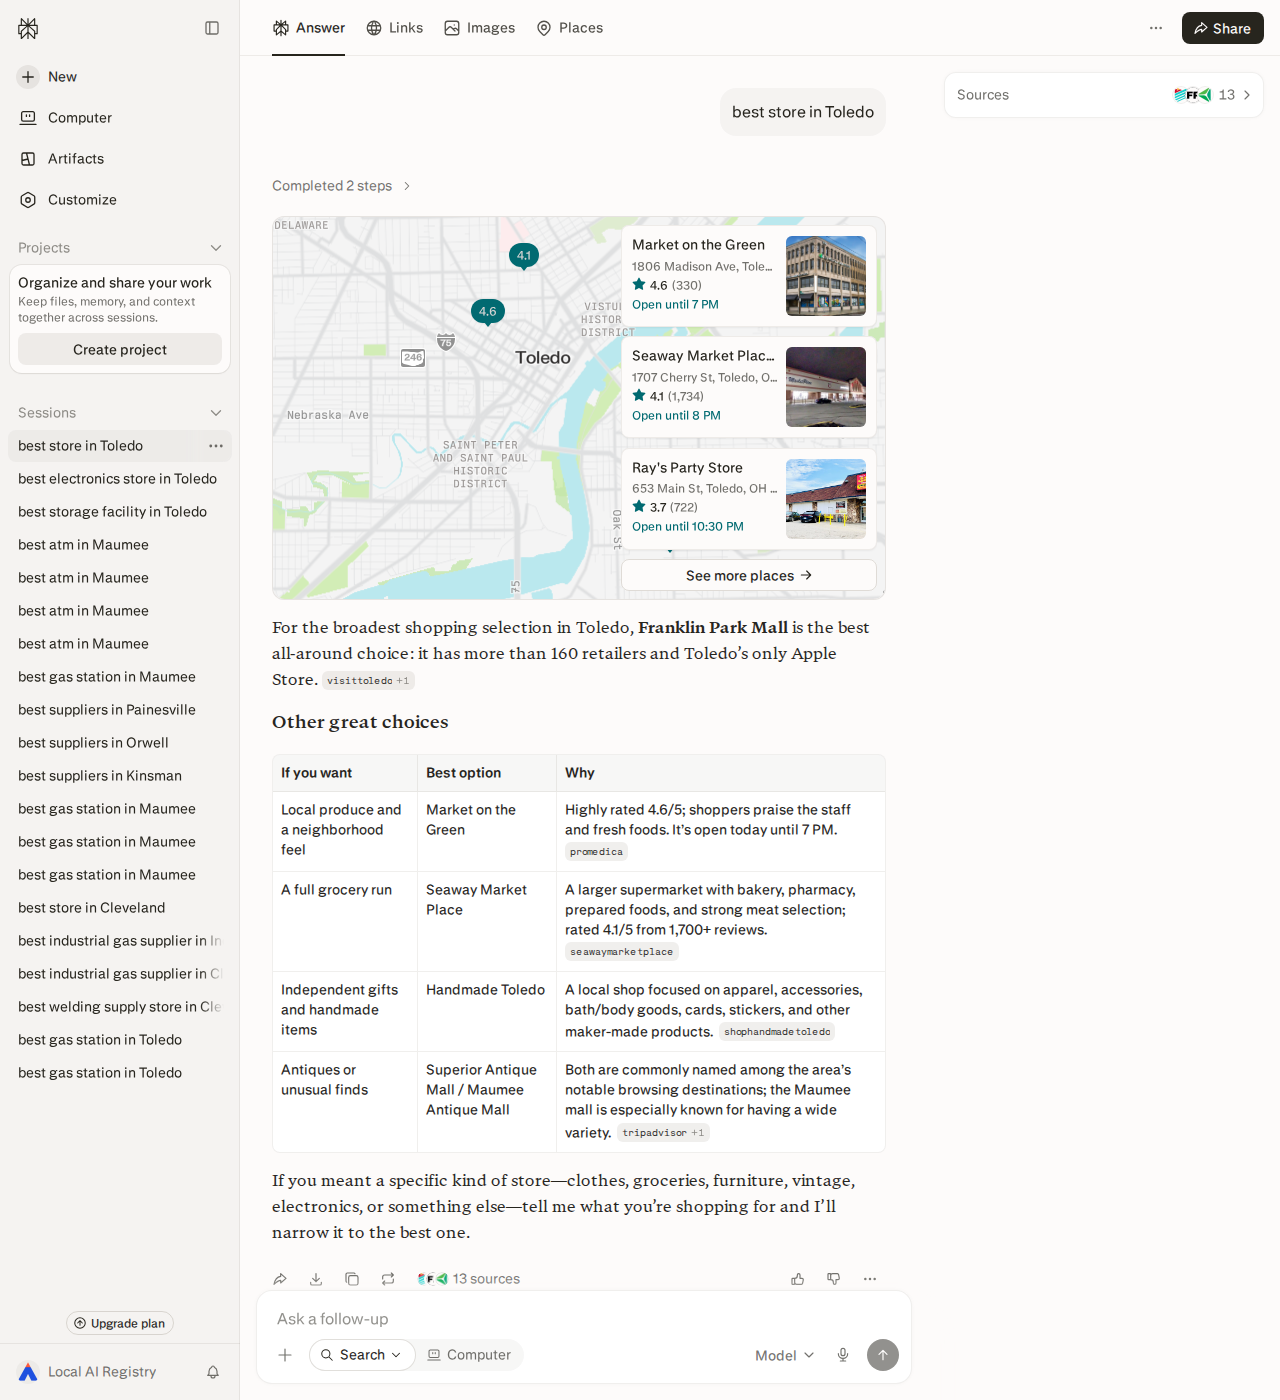This screenshot has width=1280, height=1400.
Task: Click the plus attach icon
Action: pyautogui.click(x=285, y=1355)
